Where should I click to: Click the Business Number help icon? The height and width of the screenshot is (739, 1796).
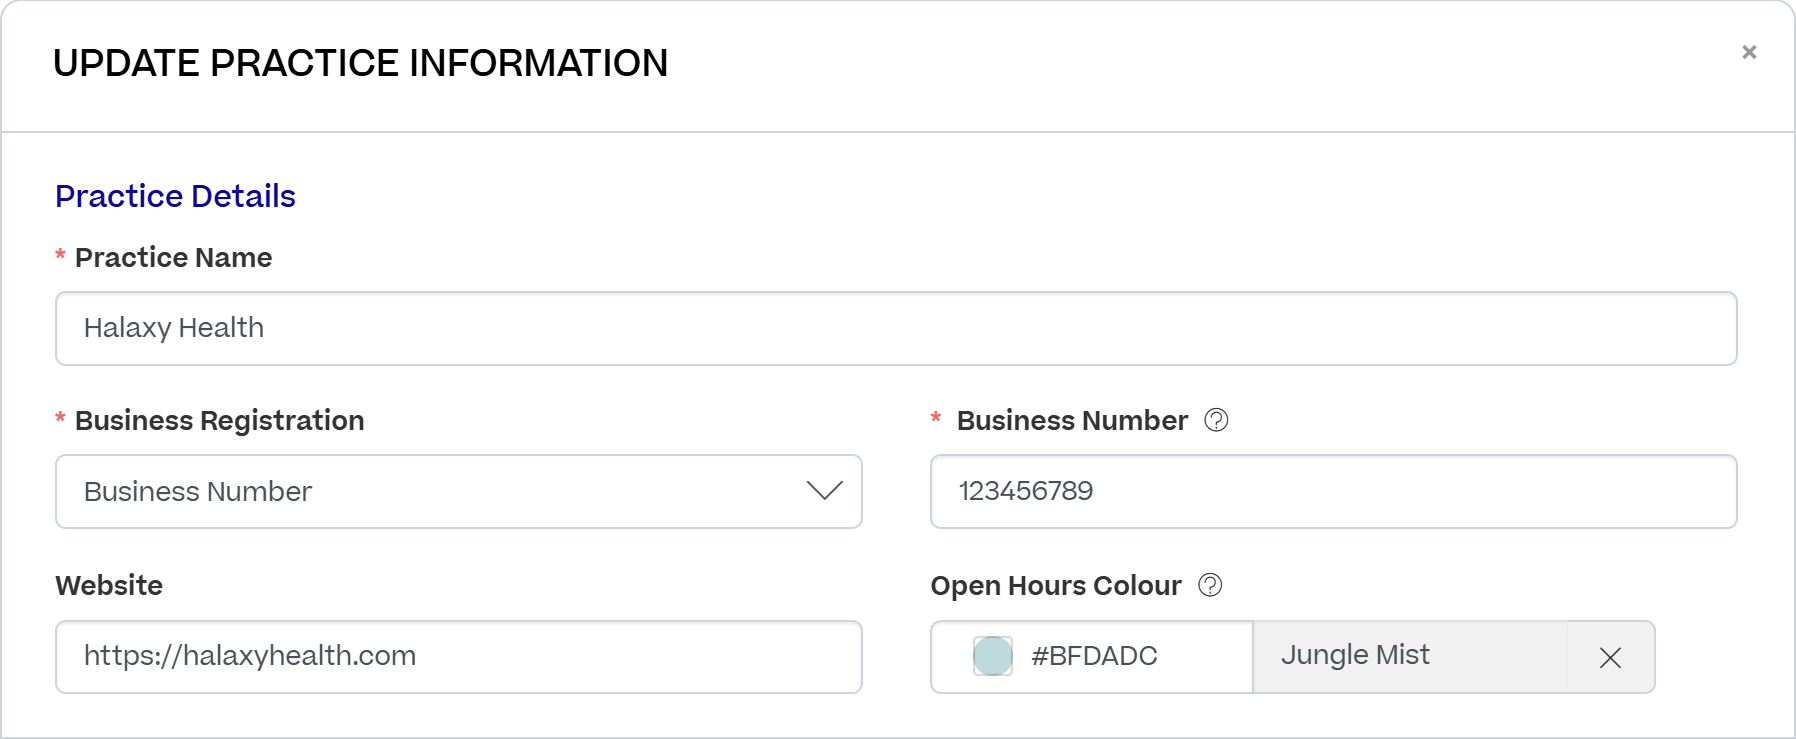[x=1216, y=420]
